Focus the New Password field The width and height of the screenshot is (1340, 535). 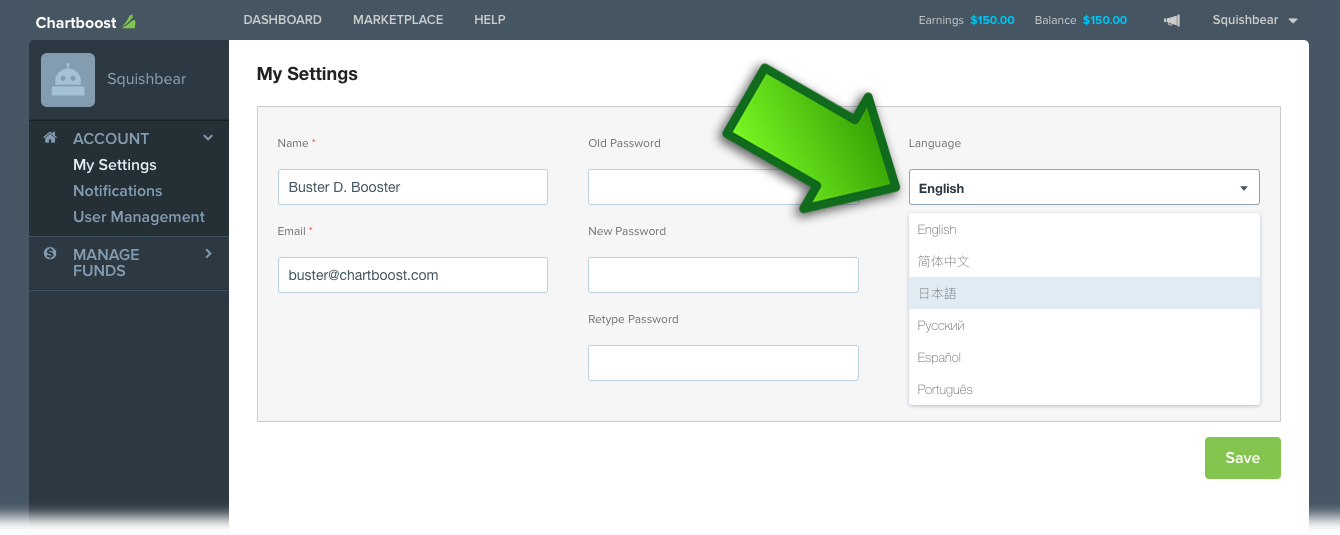click(723, 275)
